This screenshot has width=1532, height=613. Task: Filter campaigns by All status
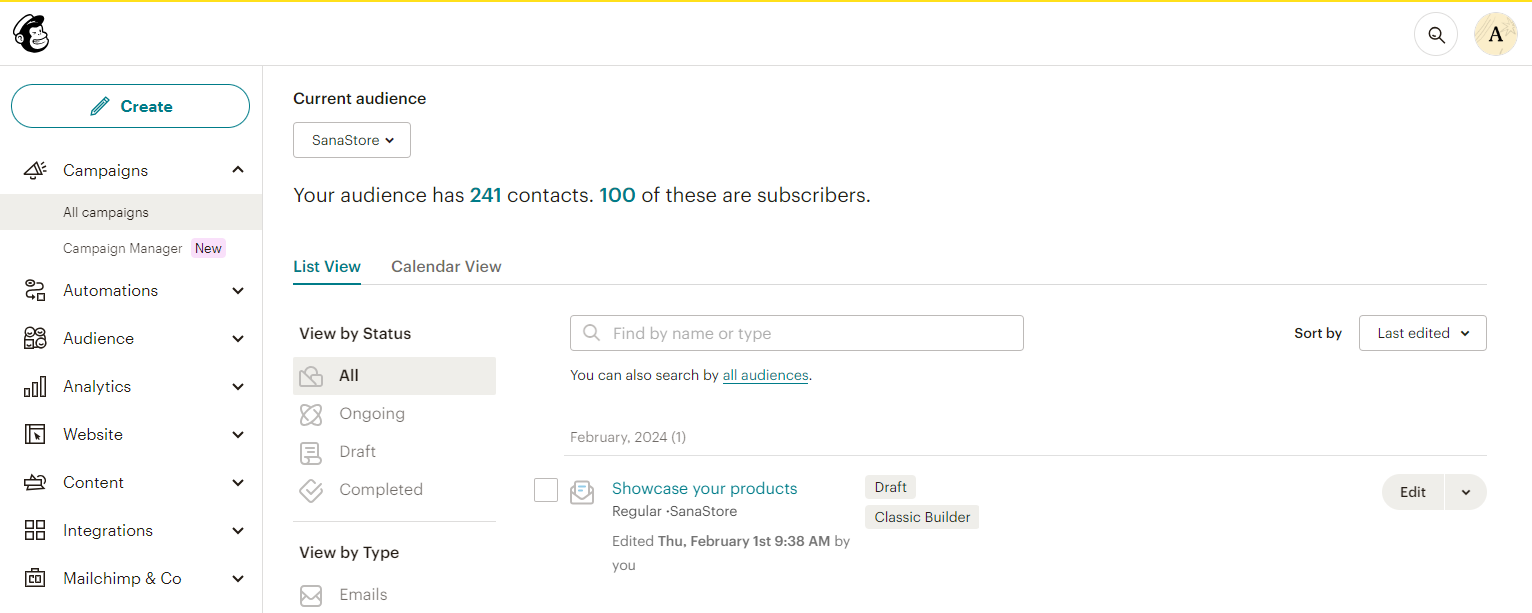(394, 376)
